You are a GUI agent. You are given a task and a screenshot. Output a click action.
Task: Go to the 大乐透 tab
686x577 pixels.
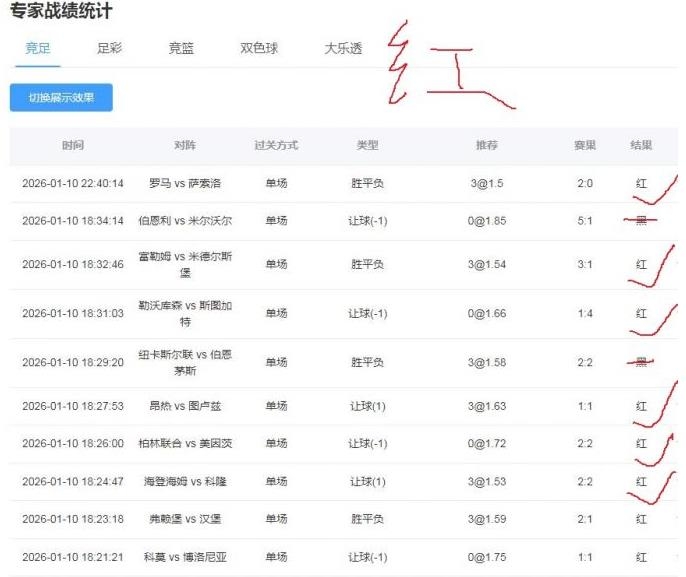(343, 48)
